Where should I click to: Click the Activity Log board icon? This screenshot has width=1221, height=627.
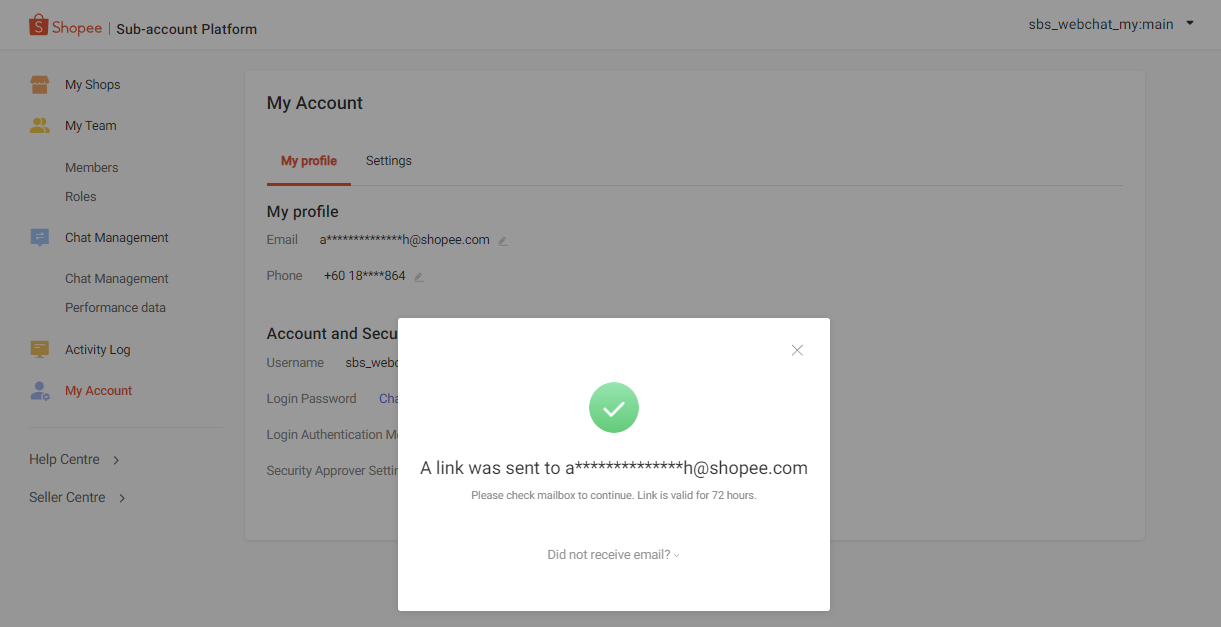pos(40,348)
